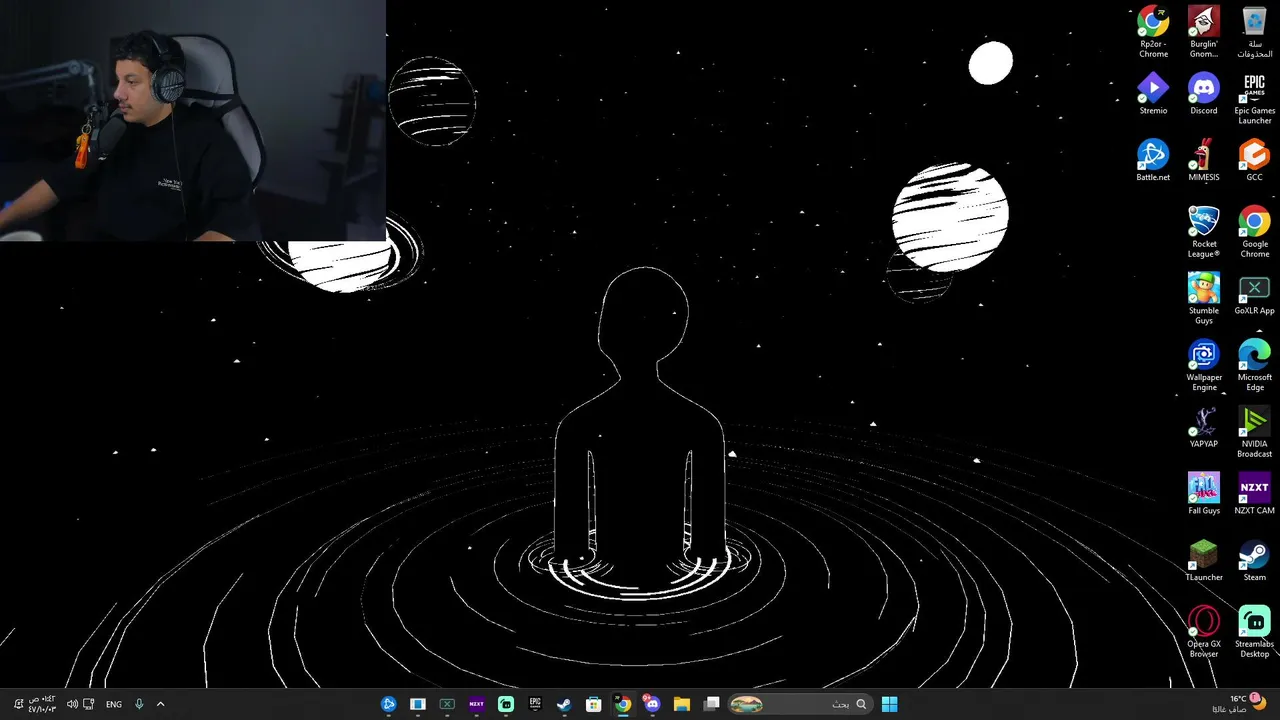Image resolution: width=1280 pixels, height=720 pixels.
Task: Select the Microsoft Edge desktop shortcut
Action: click(1254, 365)
